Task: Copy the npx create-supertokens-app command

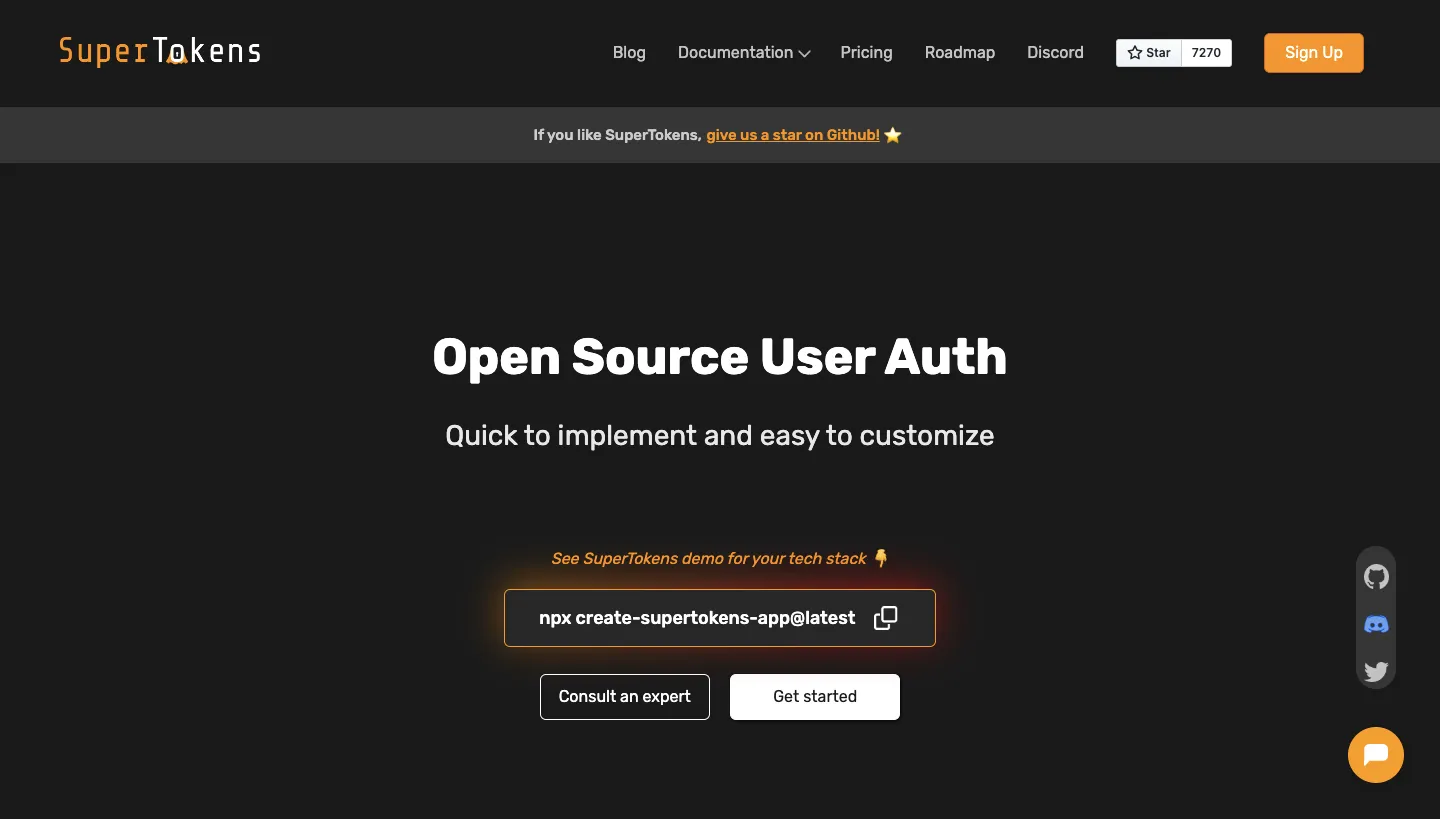Action: 885,618
